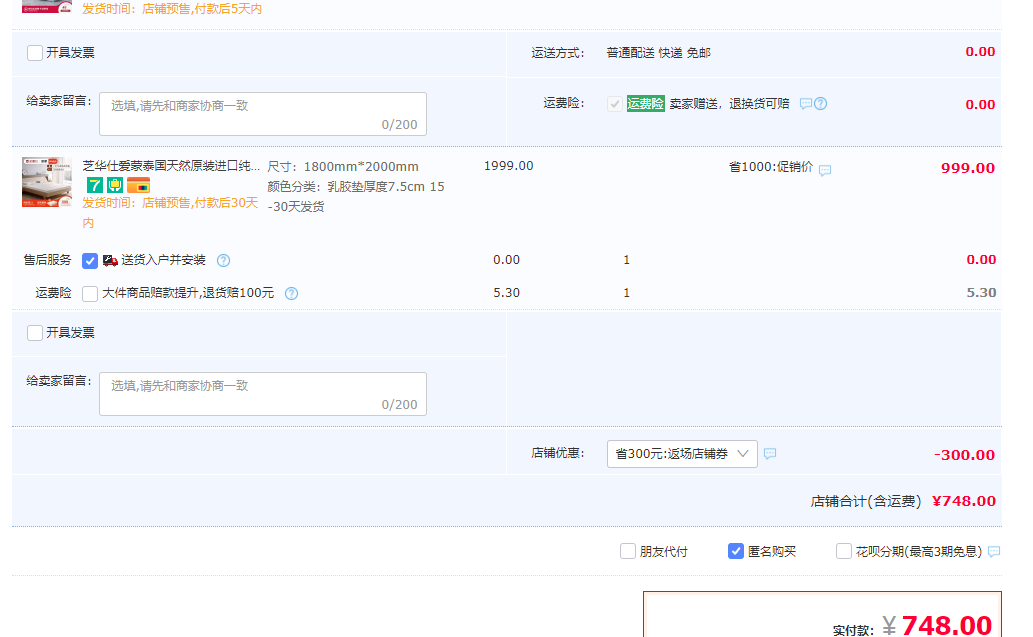Click the comment bubble icon next to 退换货可赔
Image resolution: width=1033 pixels, height=637 pixels.
[806, 104]
